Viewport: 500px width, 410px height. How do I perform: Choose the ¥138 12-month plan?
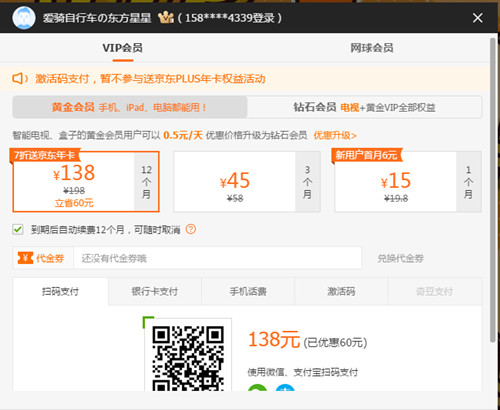pyautogui.click(x=86, y=182)
